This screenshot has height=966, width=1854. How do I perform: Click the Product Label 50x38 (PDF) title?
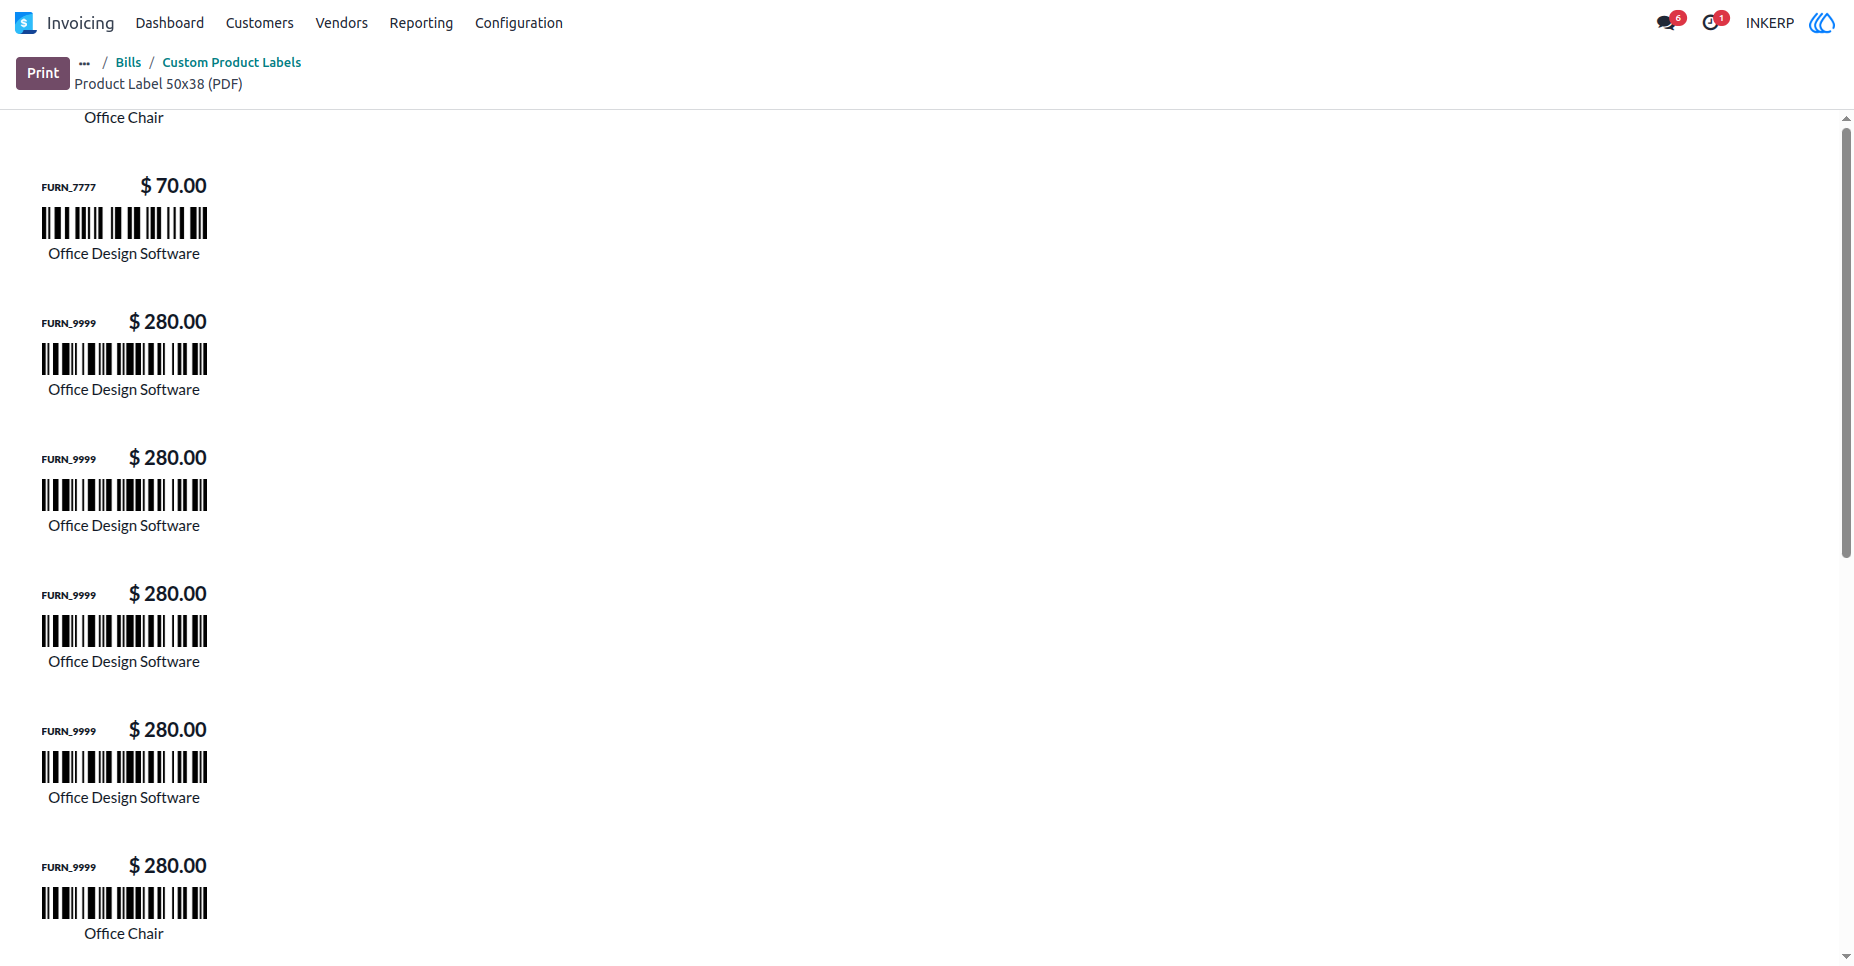point(159,84)
